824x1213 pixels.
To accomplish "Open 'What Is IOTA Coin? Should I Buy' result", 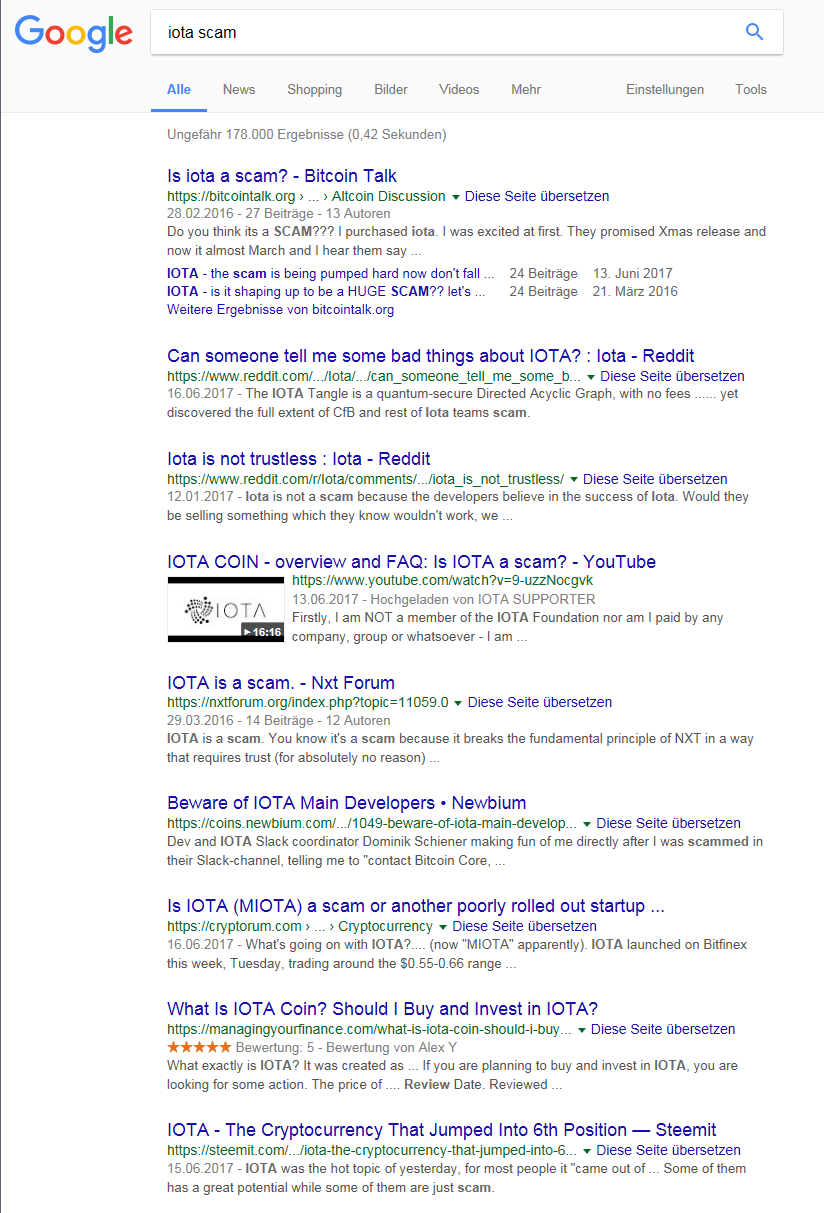I will (x=383, y=1009).
